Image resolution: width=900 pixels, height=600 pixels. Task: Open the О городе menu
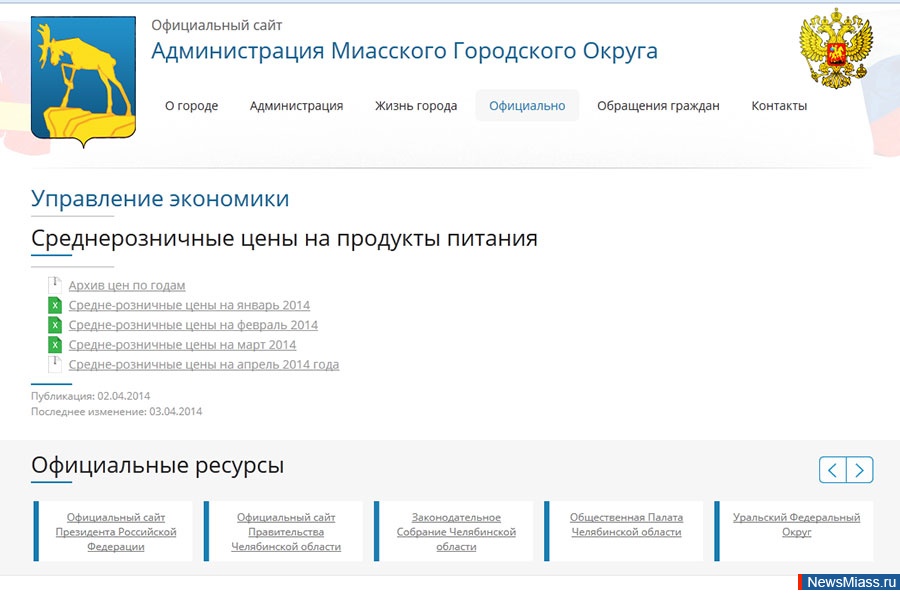pos(191,106)
